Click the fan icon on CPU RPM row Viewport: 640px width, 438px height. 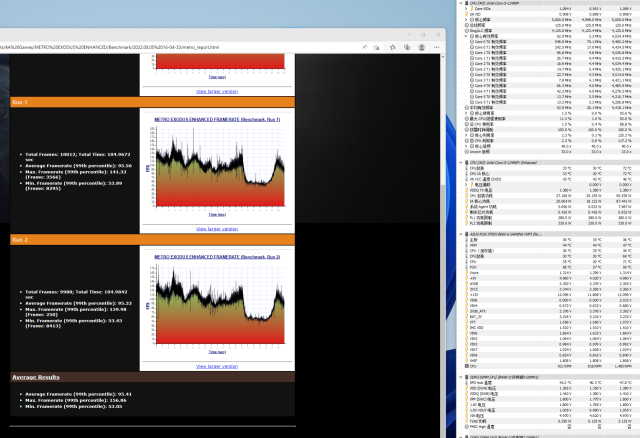467,366
